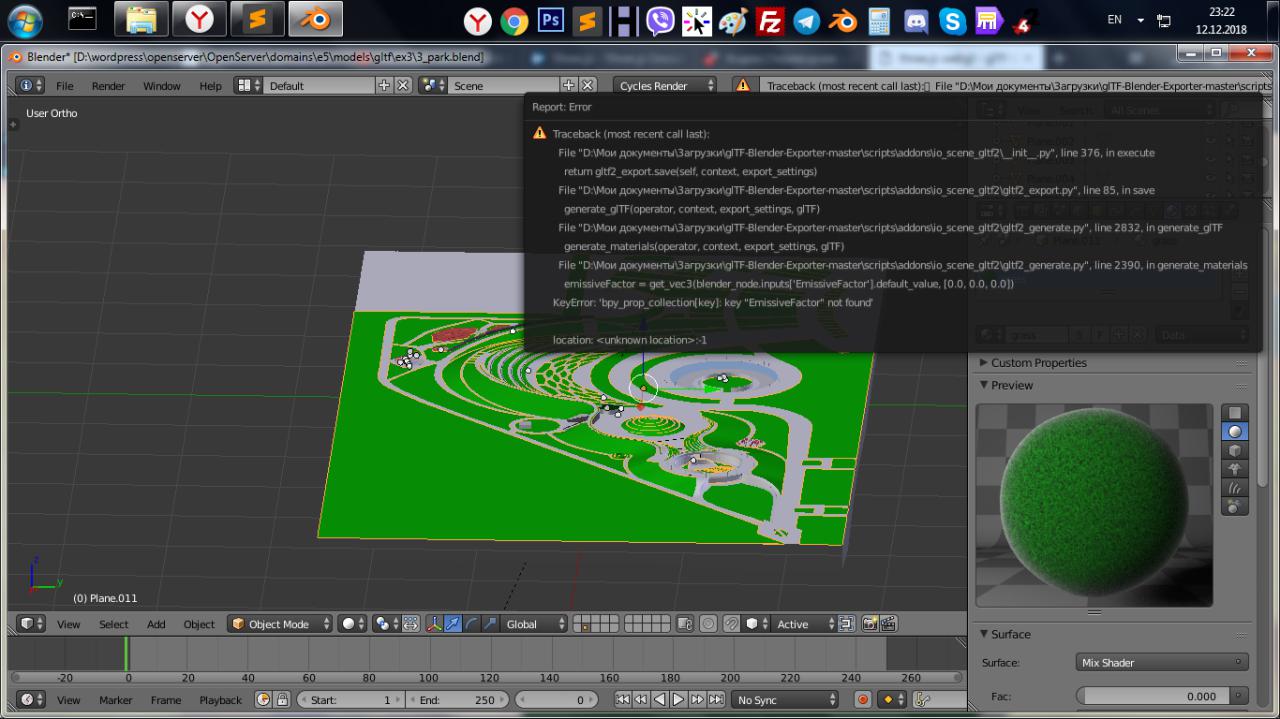Toggle the timeline range lock icon

tap(283, 700)
